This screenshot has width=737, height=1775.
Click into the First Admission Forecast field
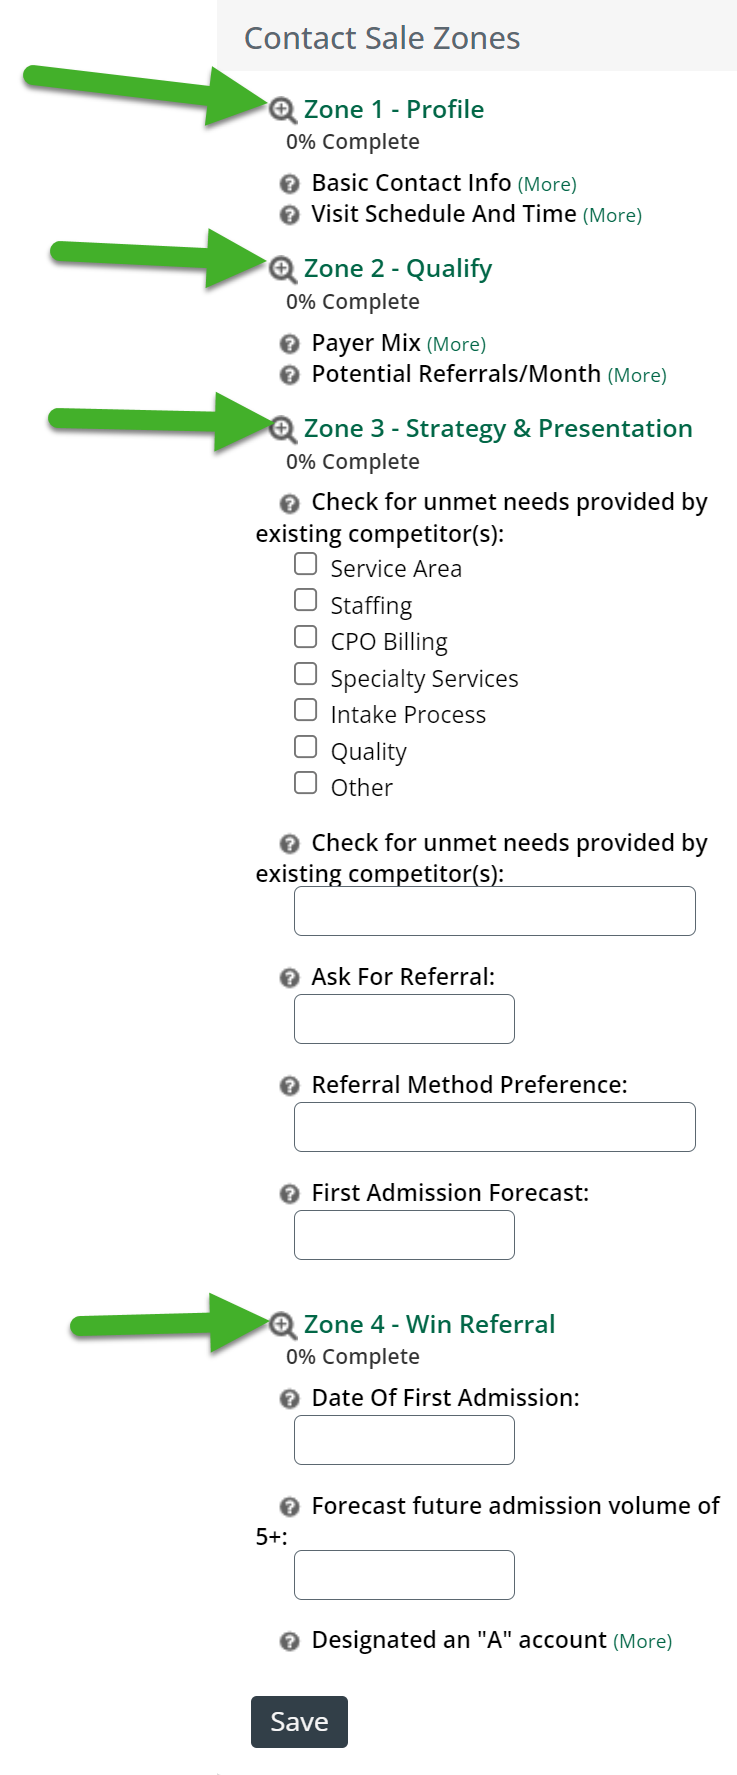click(404, 1235)
